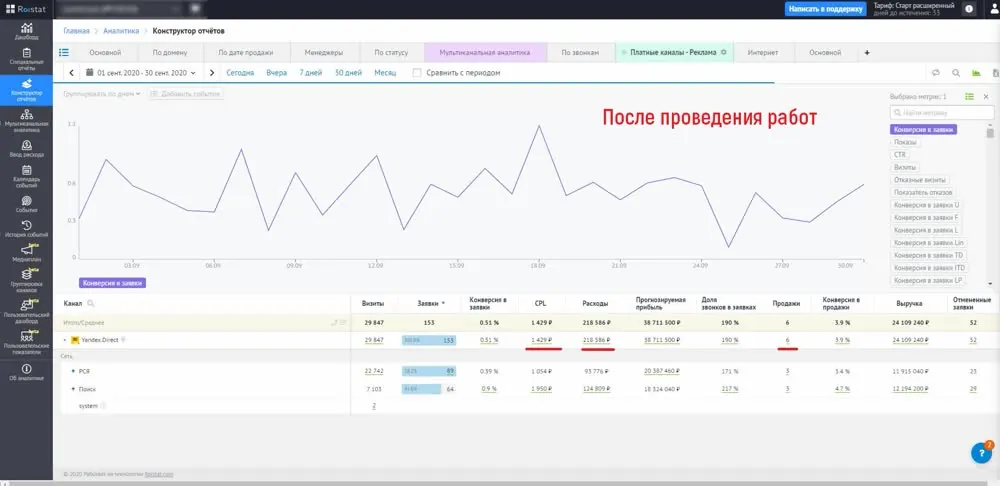Image resolution: width=1000 pixels, height=486 pixels.
Task: Open settings gear on Платные каналы tab
Action: [x=723, y=52]
